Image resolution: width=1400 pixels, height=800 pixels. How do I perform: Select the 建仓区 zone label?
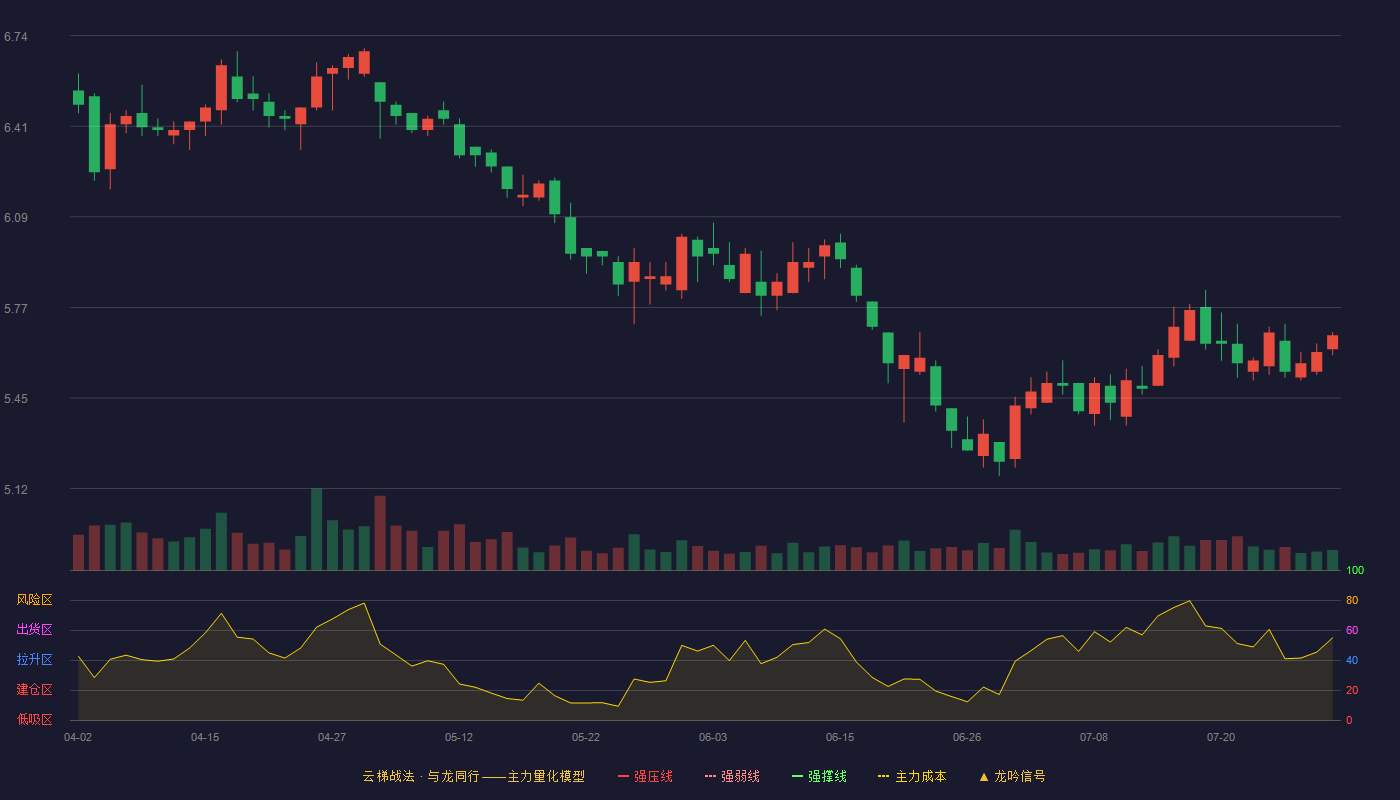click(34, 690)
